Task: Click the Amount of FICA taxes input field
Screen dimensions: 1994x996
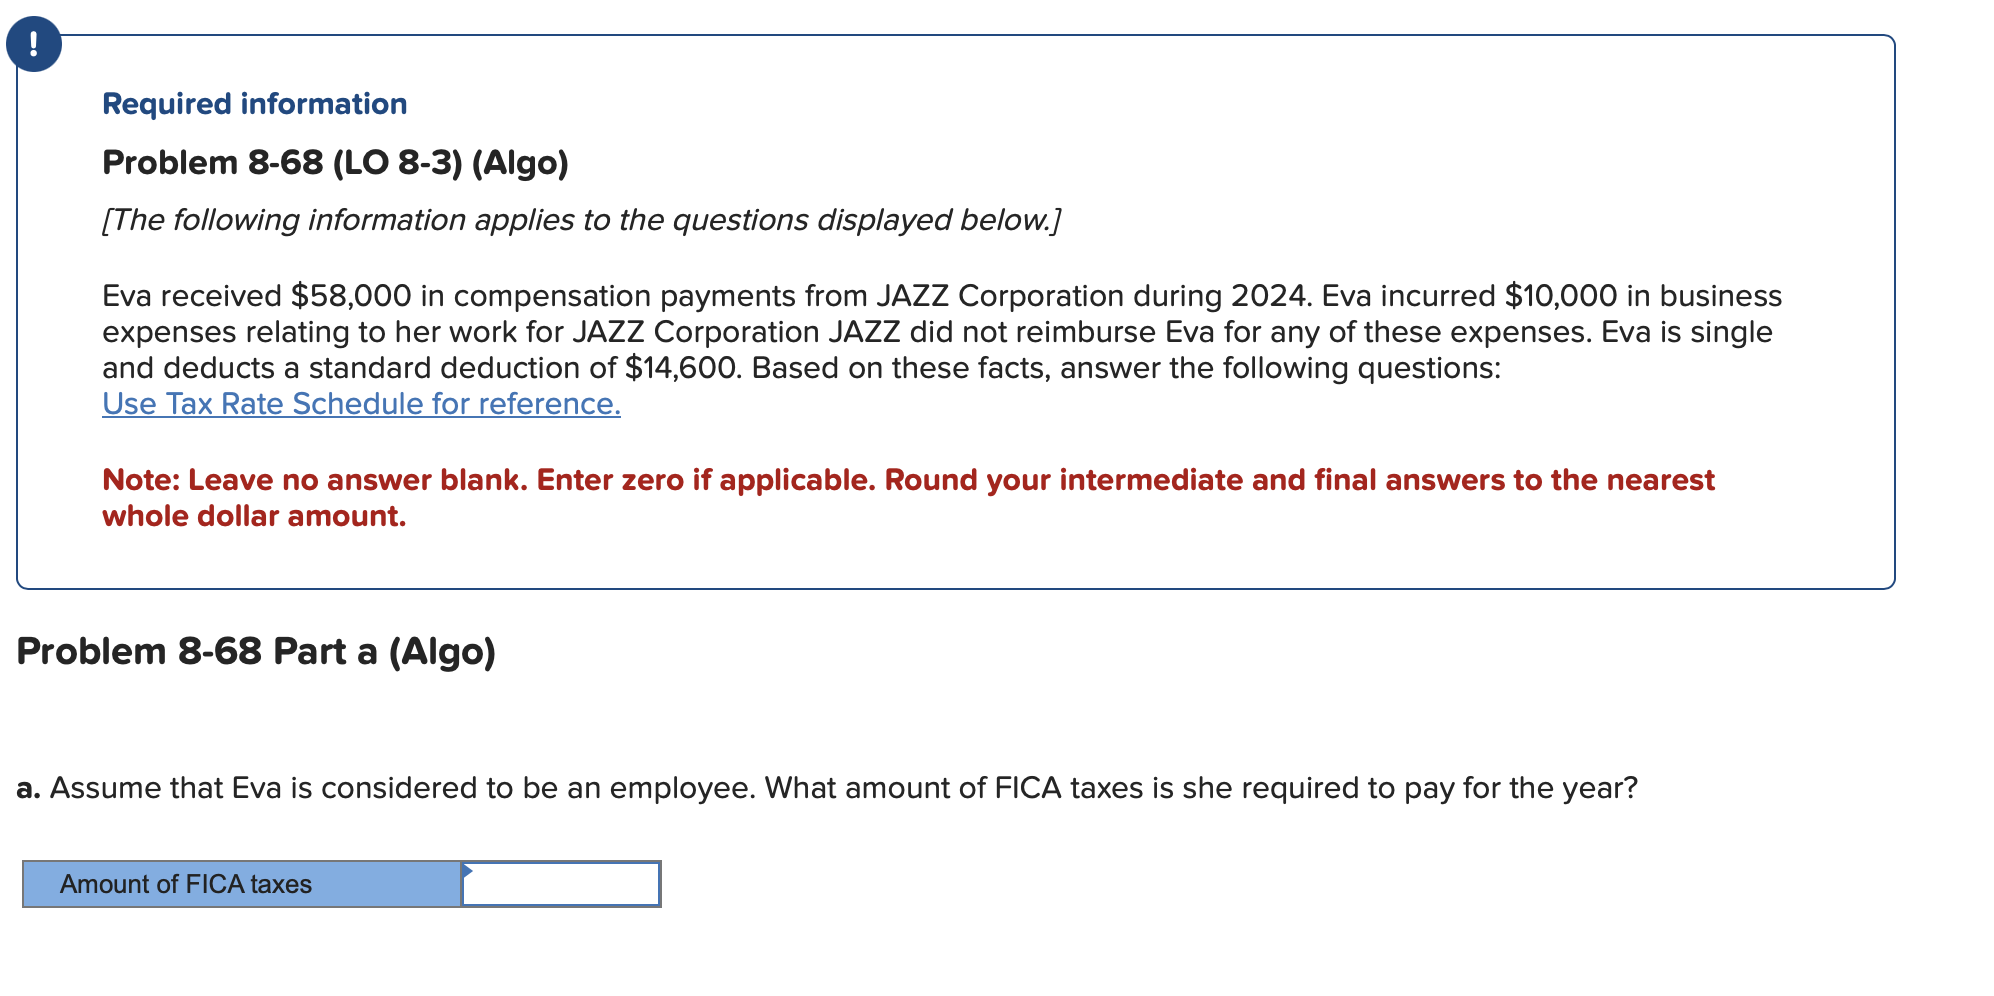Action: pos(560,884)
